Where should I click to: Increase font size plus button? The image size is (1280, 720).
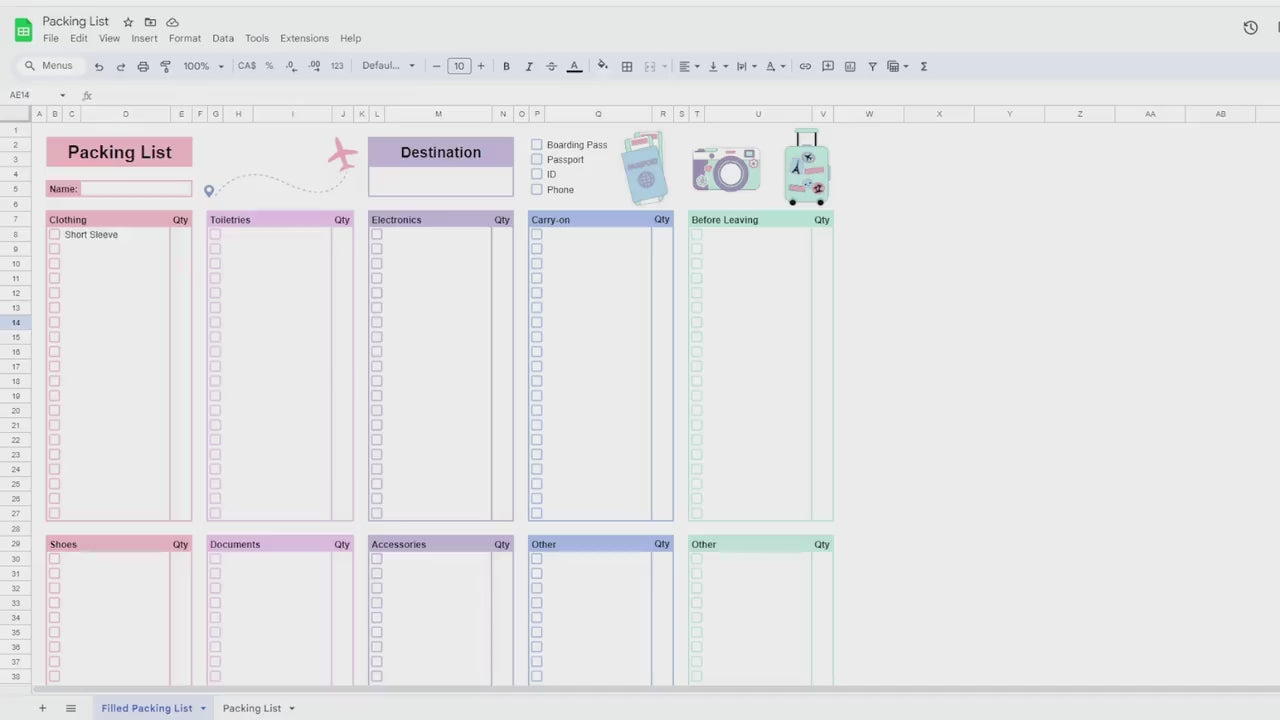coord(481,66)
